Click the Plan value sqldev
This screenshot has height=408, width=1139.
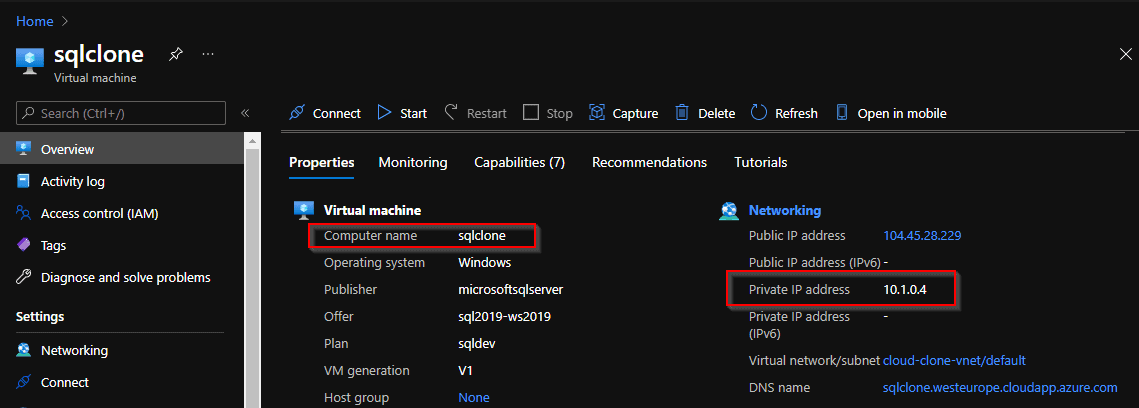477,343
